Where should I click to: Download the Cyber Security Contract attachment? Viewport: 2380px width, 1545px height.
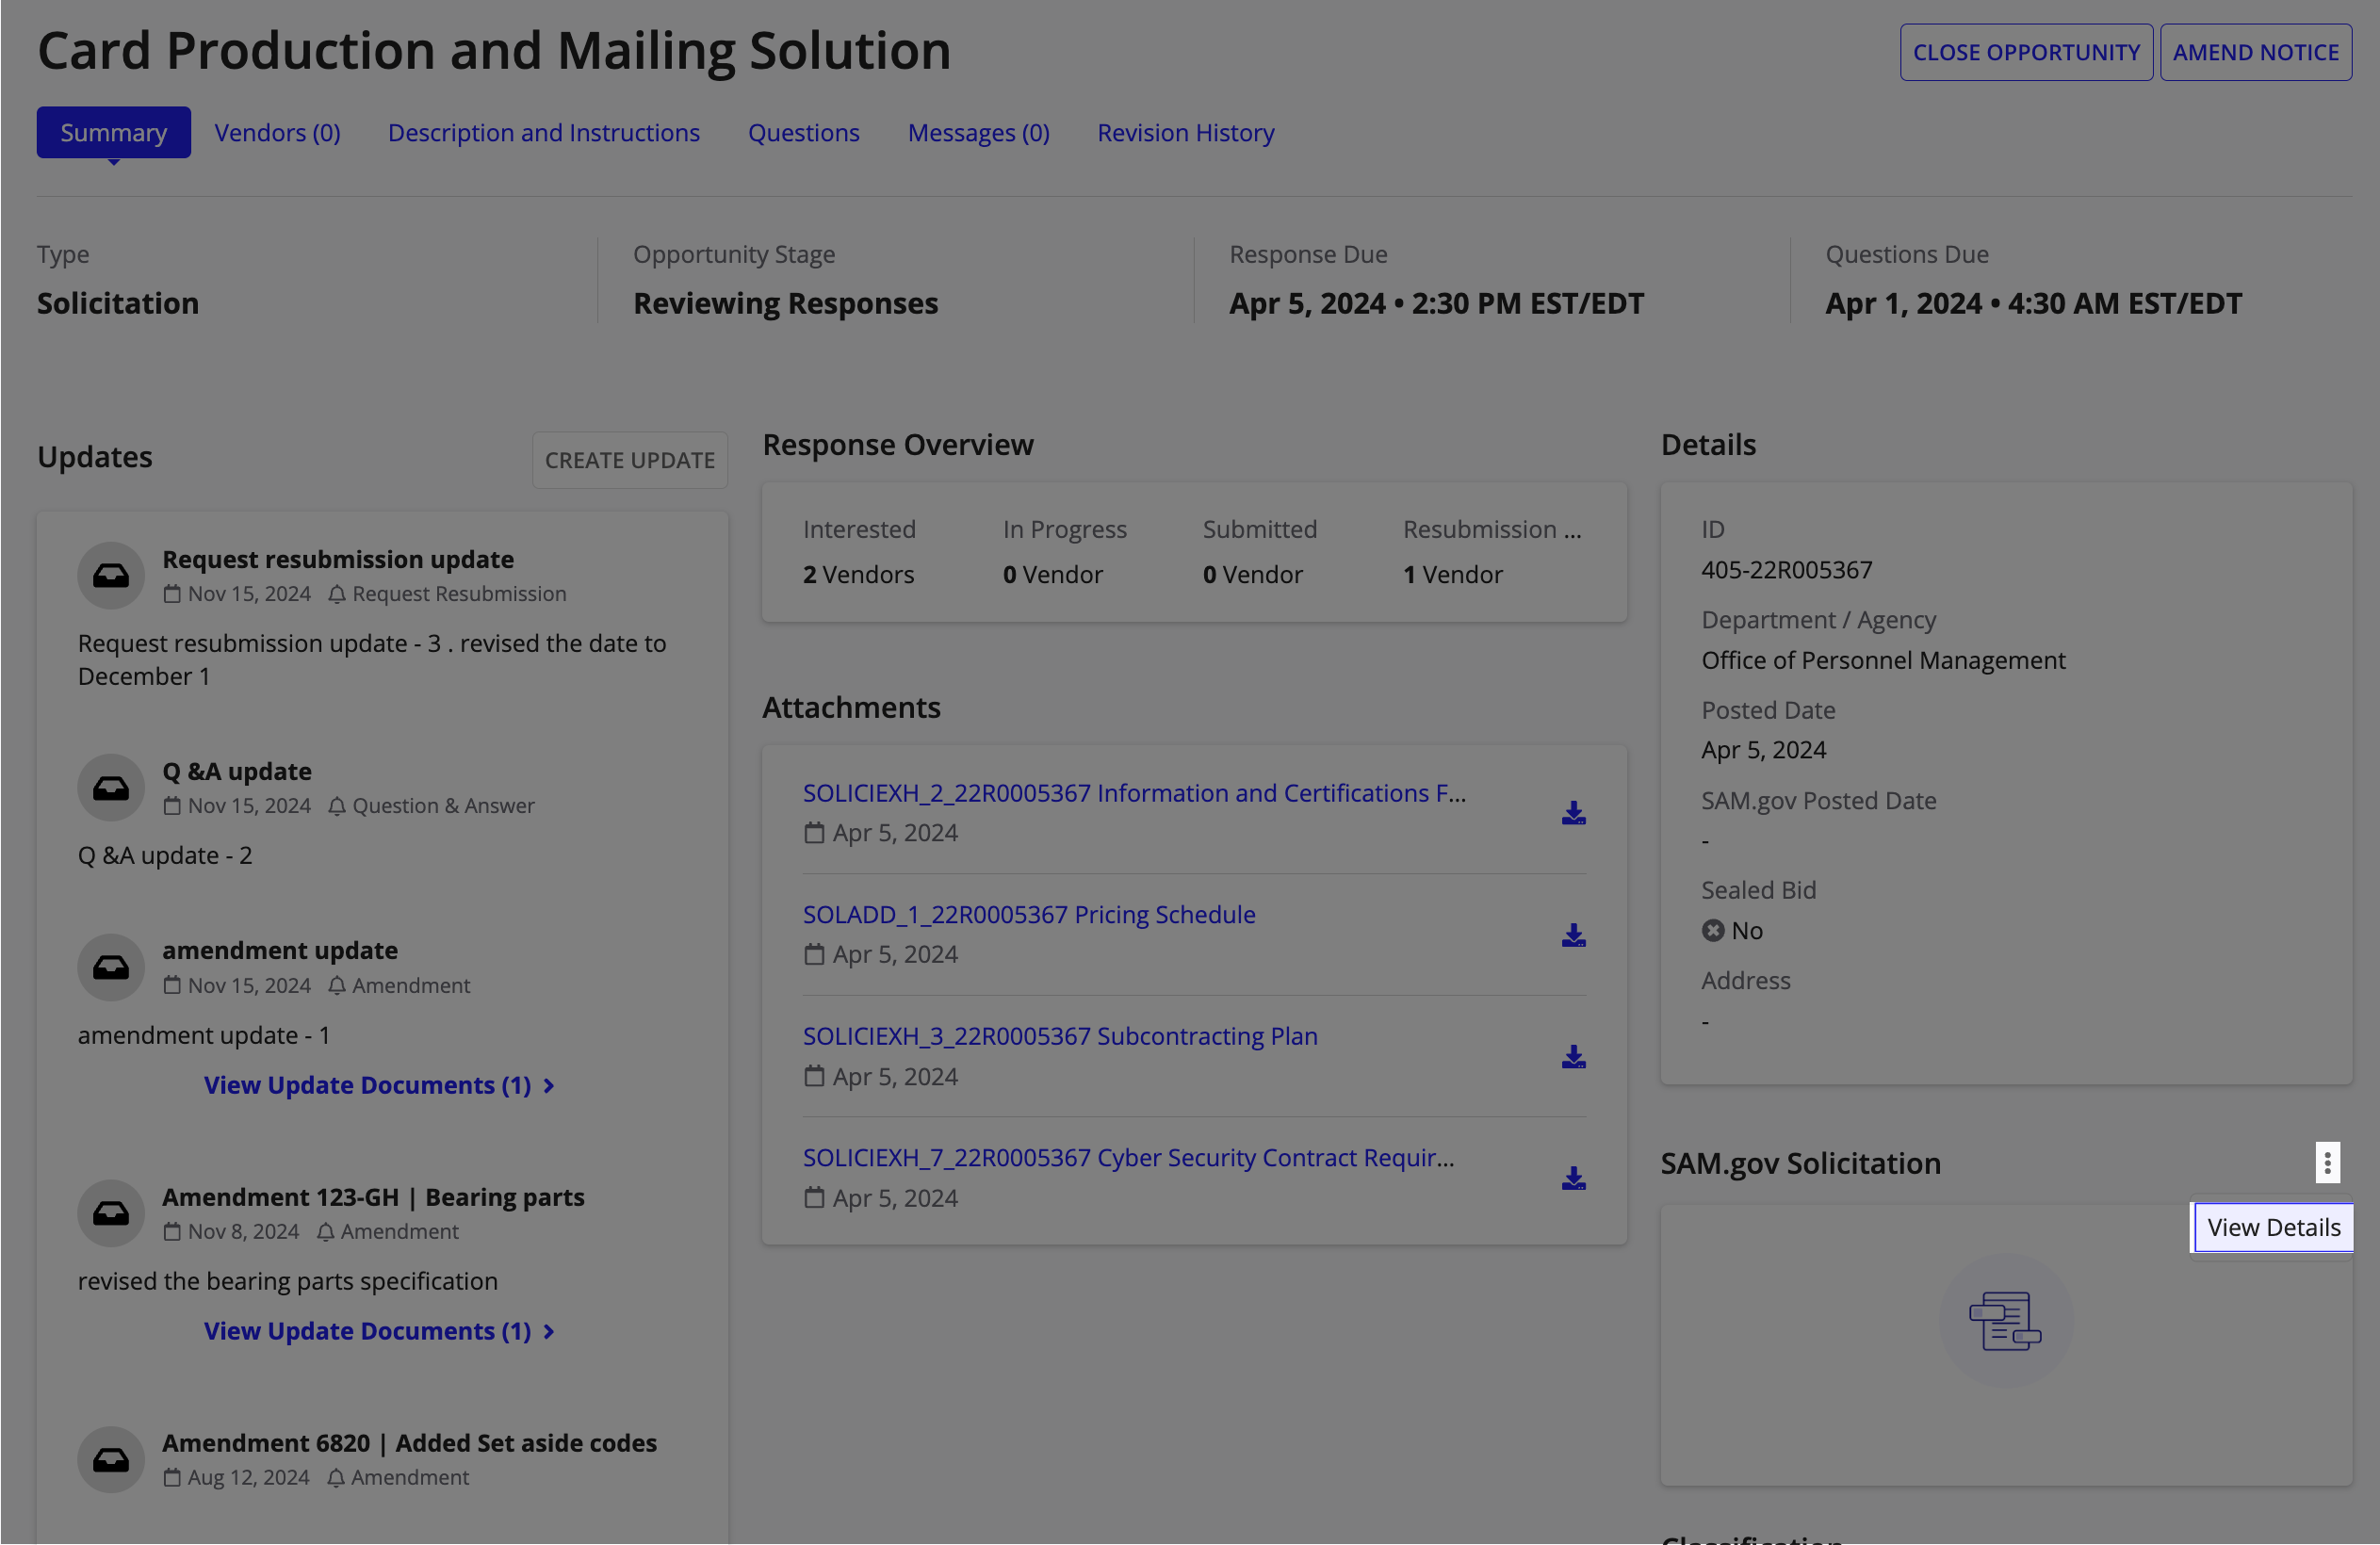pos(1573,1178)
